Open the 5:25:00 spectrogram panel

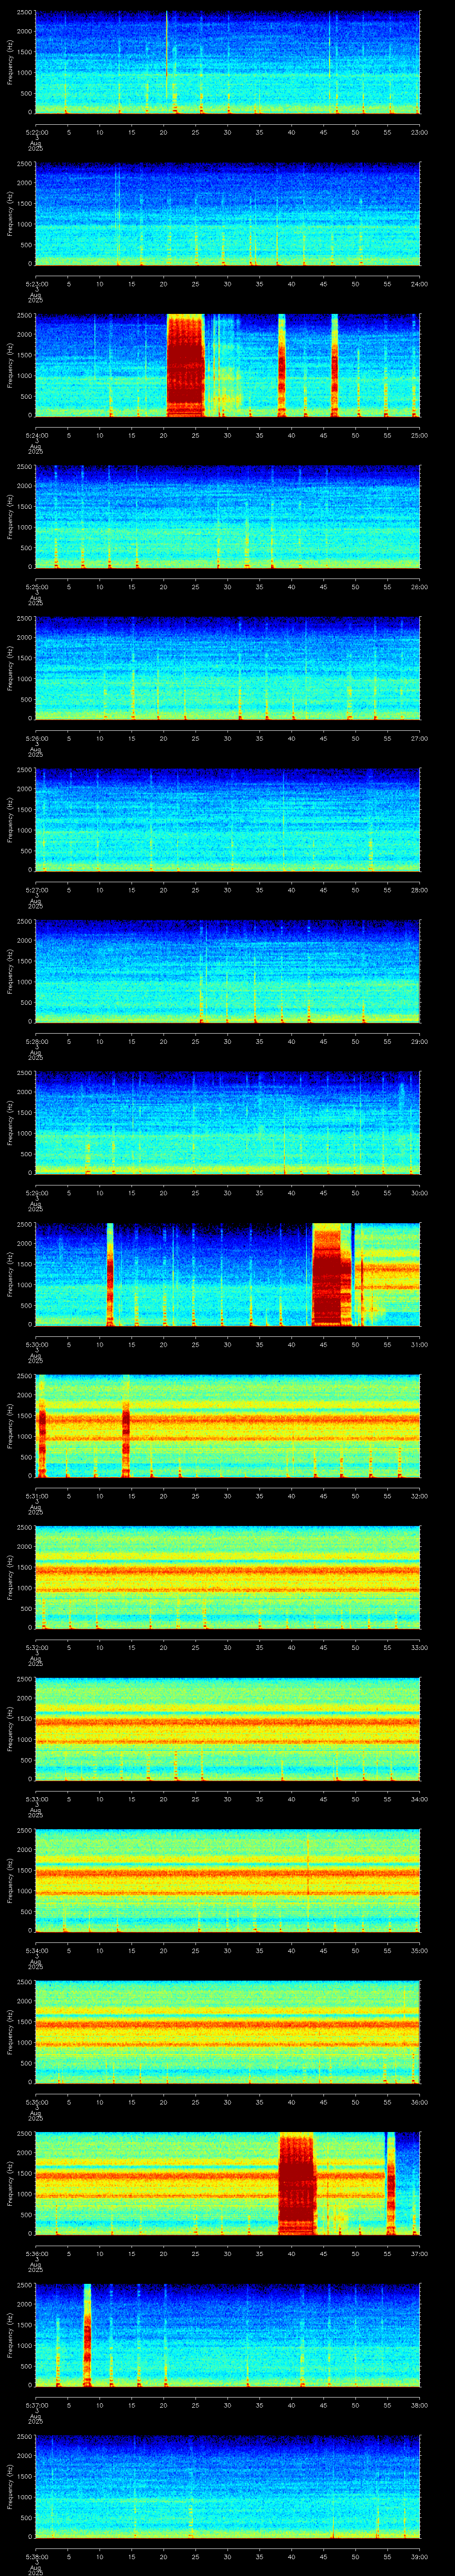click(x=227, y=517)
